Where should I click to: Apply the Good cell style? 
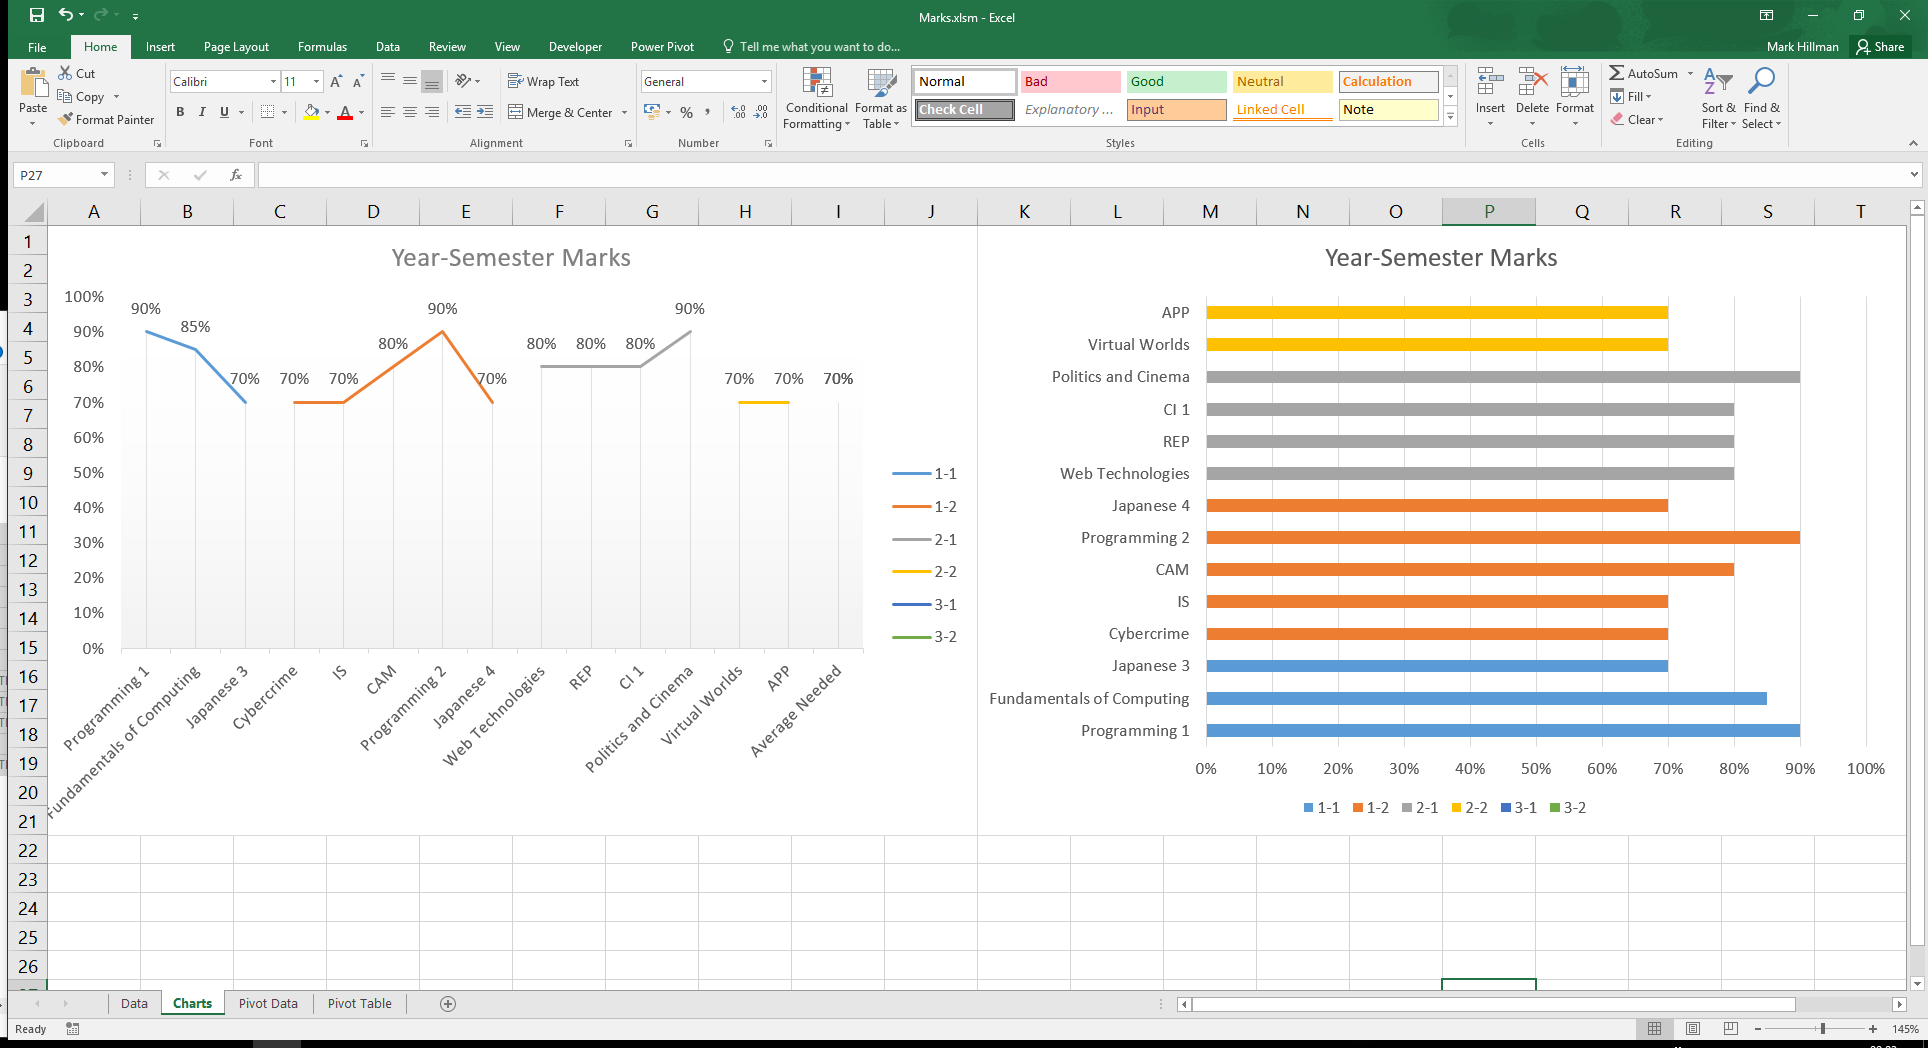click(1177, 81)
